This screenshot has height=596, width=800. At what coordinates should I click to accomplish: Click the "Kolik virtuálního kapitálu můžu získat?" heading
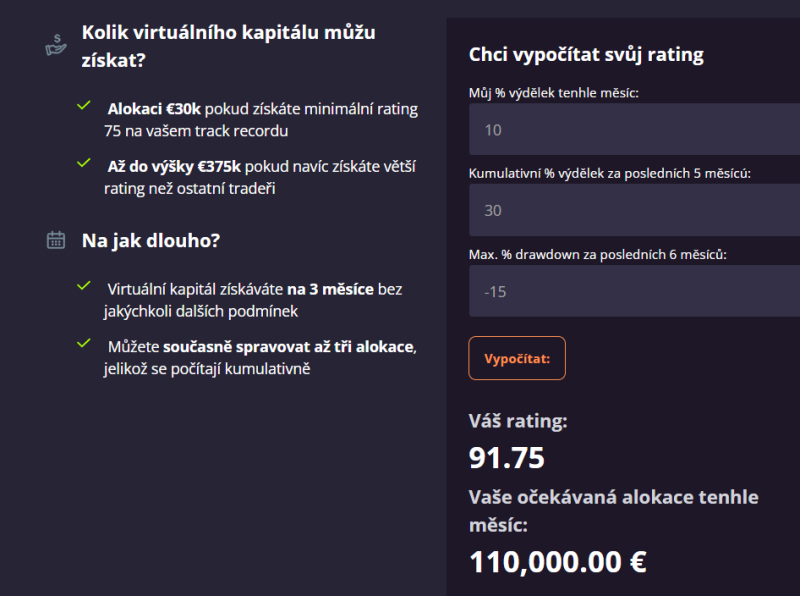(x=228, y=45)
